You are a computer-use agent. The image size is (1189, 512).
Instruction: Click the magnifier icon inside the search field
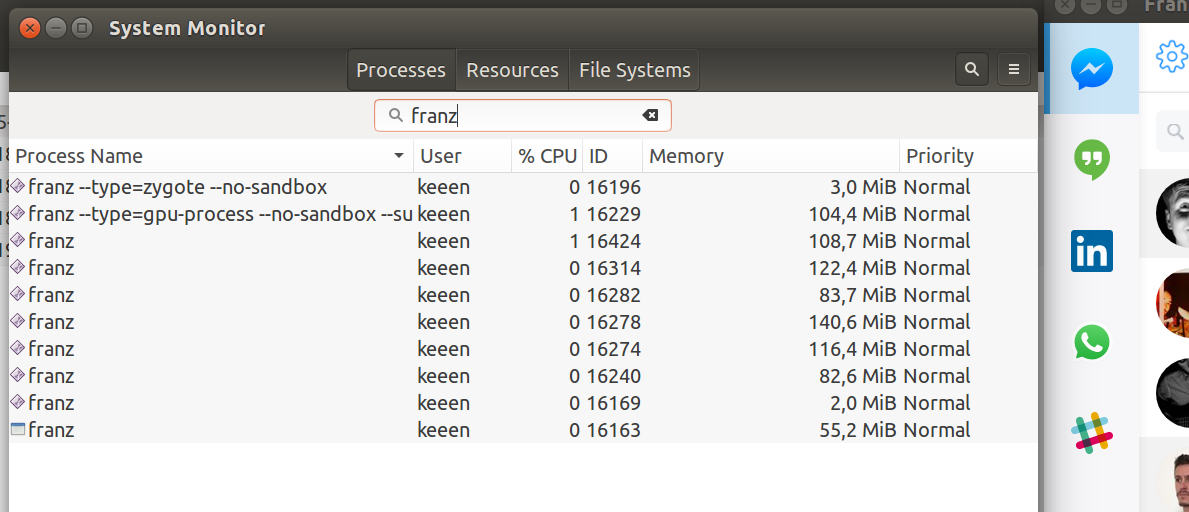(x=394, y=115)
